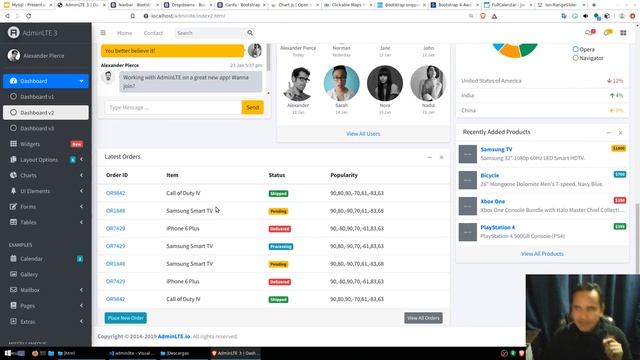
Task: Click Place New Order button
Action: pyautogui.click(x=126, y=318)
